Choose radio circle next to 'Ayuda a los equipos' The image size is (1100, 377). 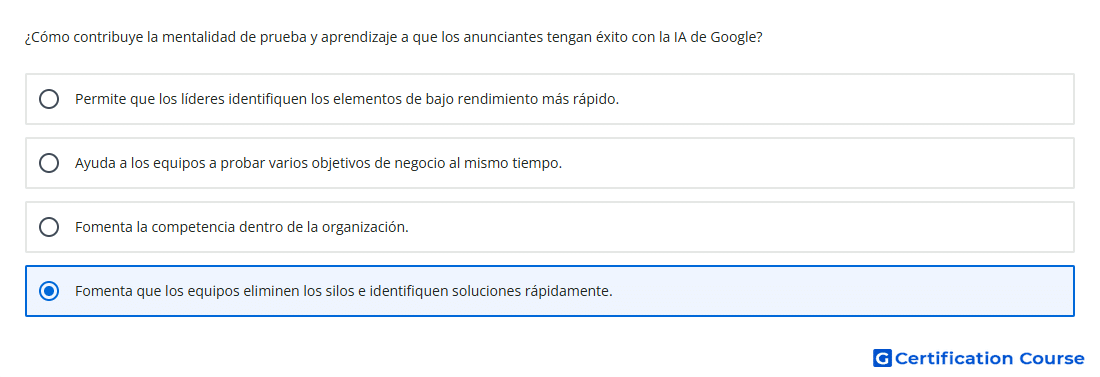pos(49,163)
